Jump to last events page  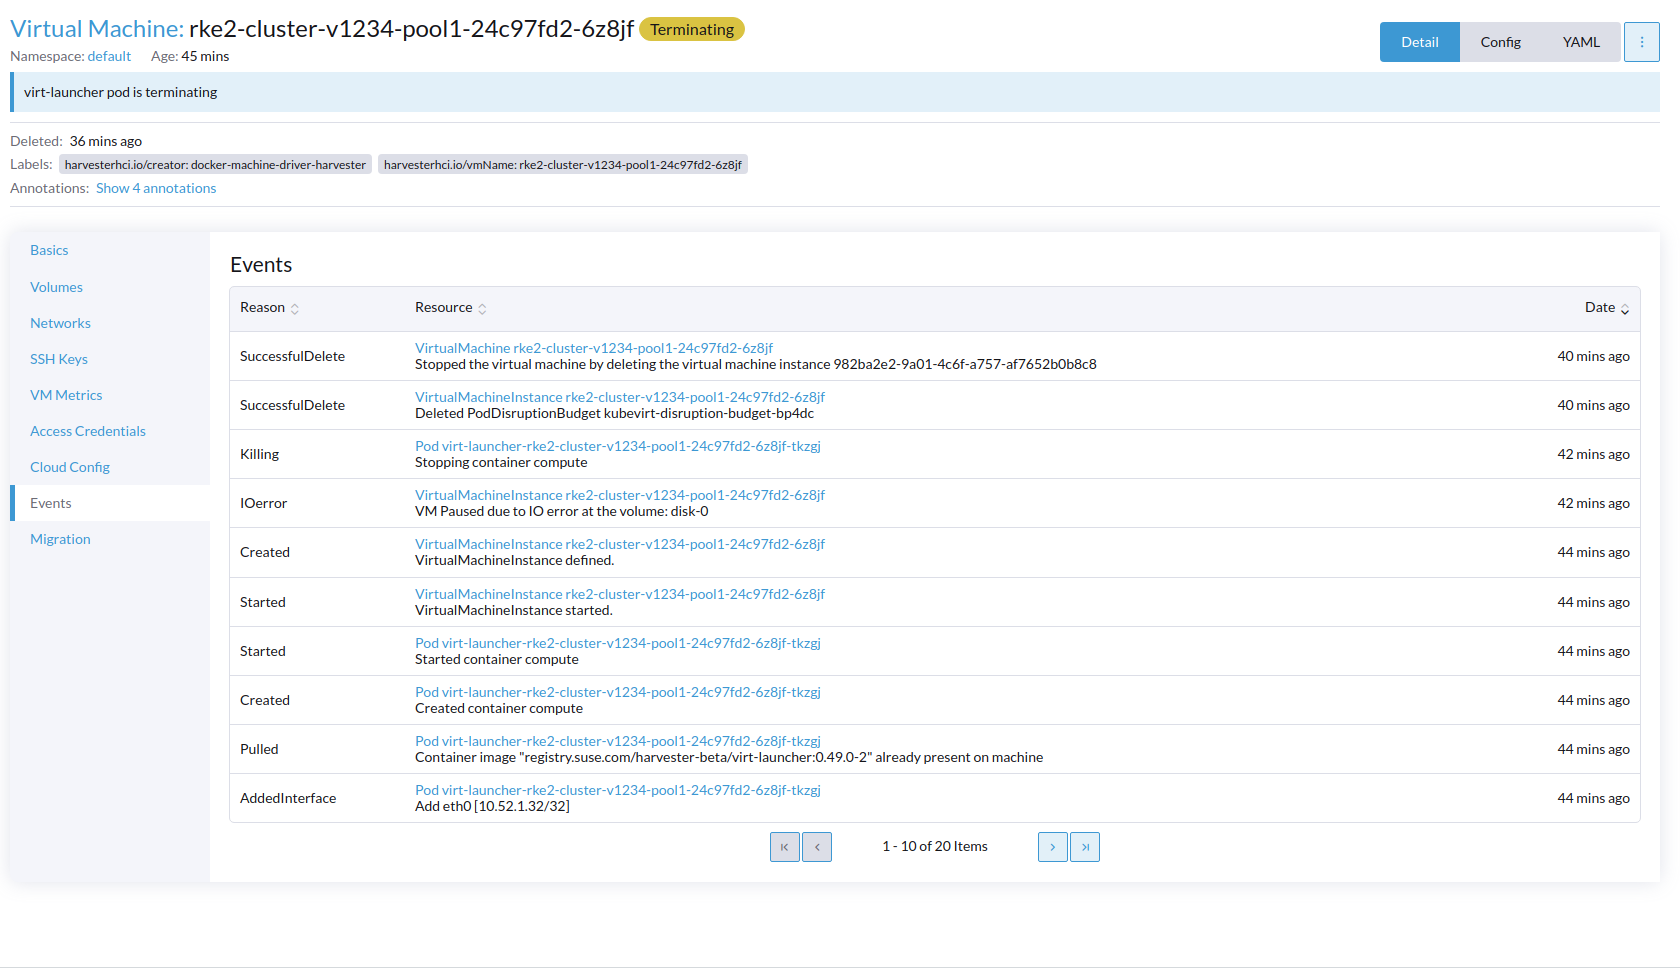(1085, 846)
